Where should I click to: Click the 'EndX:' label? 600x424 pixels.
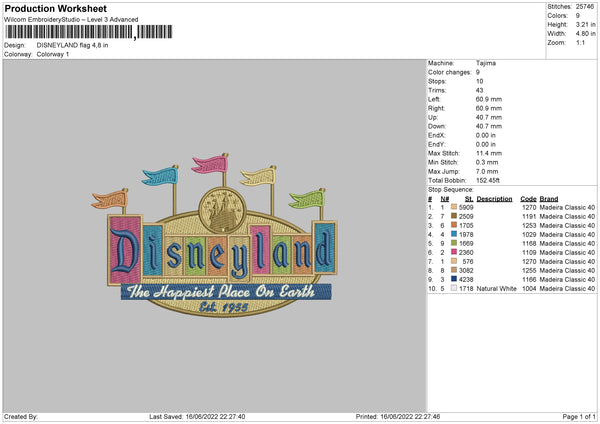437,135
